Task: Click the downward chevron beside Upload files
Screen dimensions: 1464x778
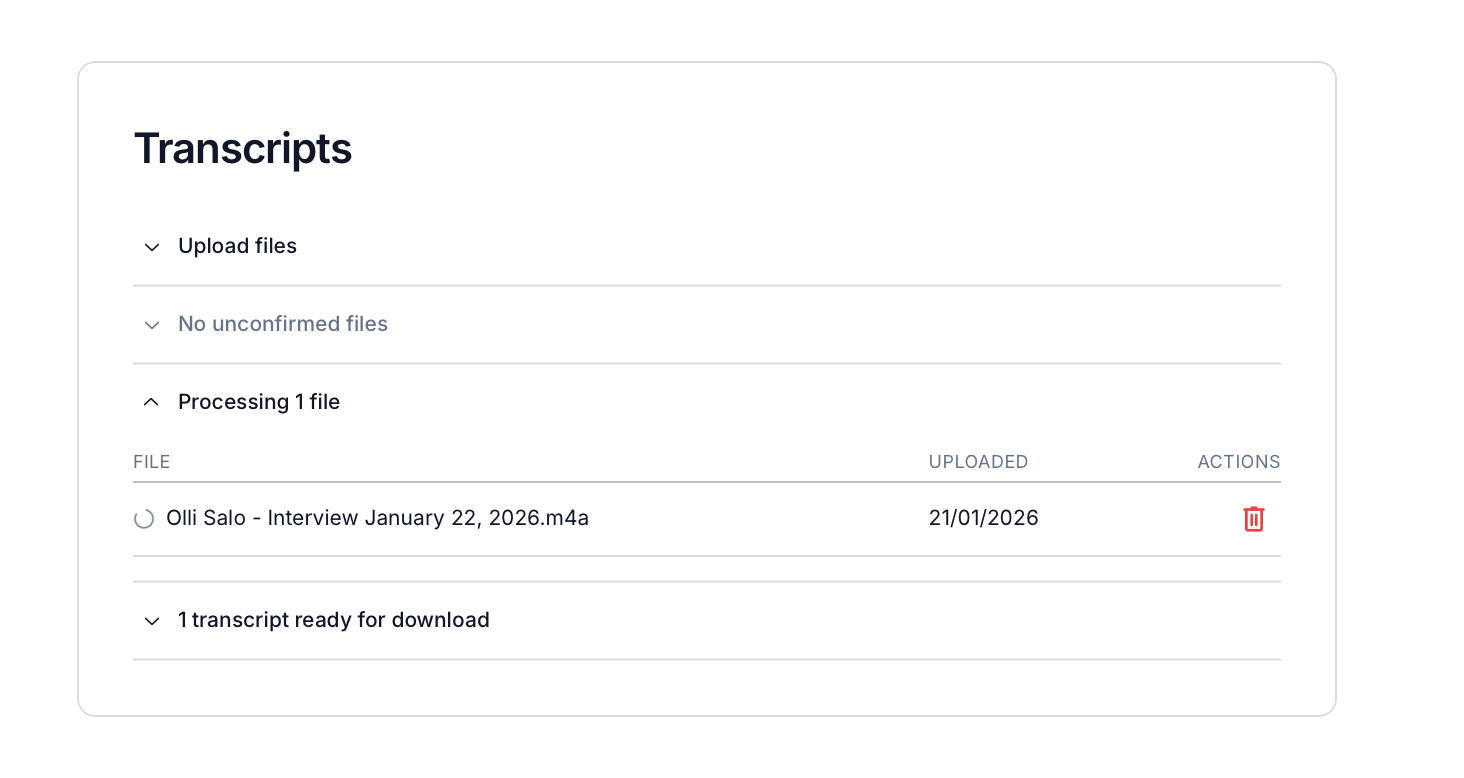Action: tap(151, 247)
